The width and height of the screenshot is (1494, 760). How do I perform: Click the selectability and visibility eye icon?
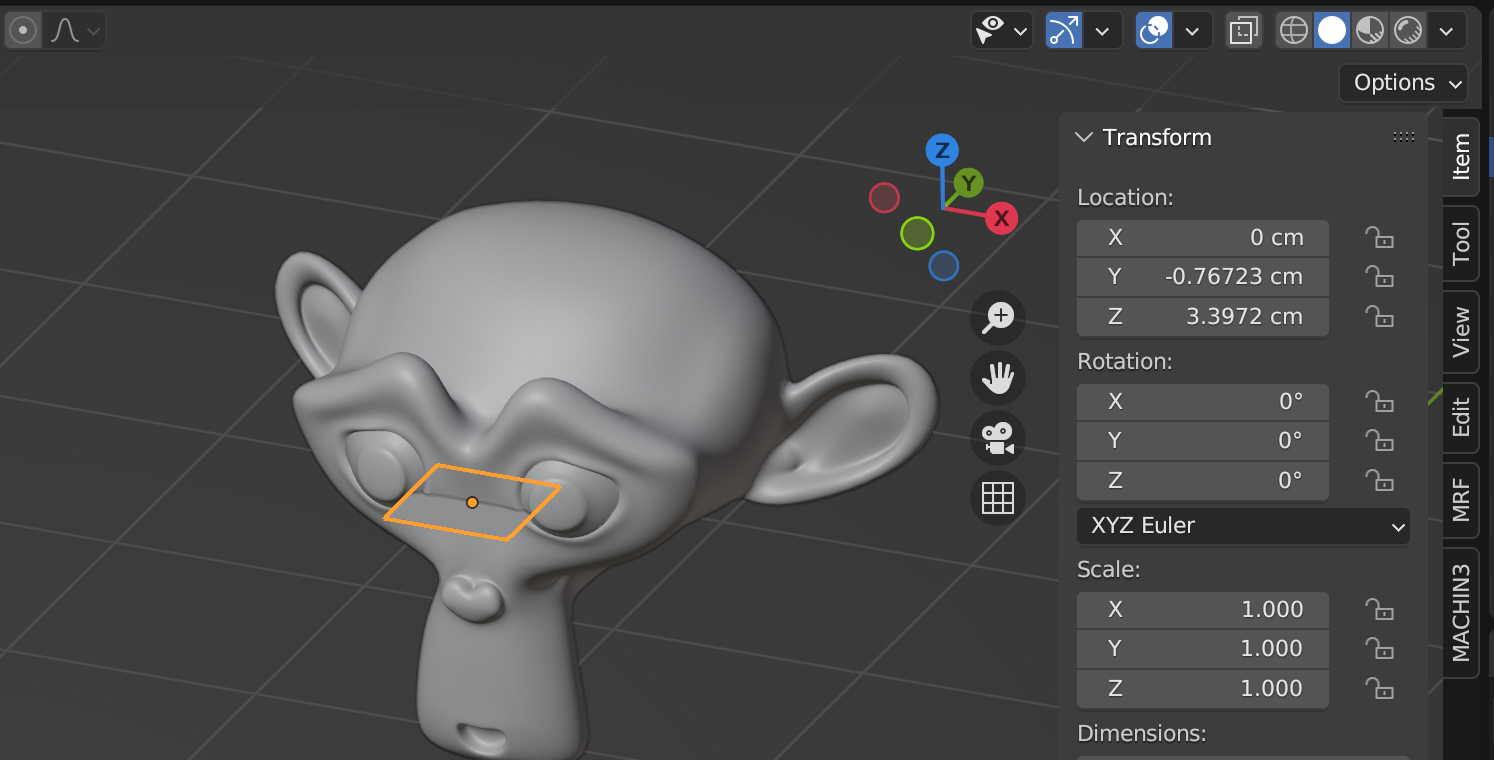[1002, 31]
